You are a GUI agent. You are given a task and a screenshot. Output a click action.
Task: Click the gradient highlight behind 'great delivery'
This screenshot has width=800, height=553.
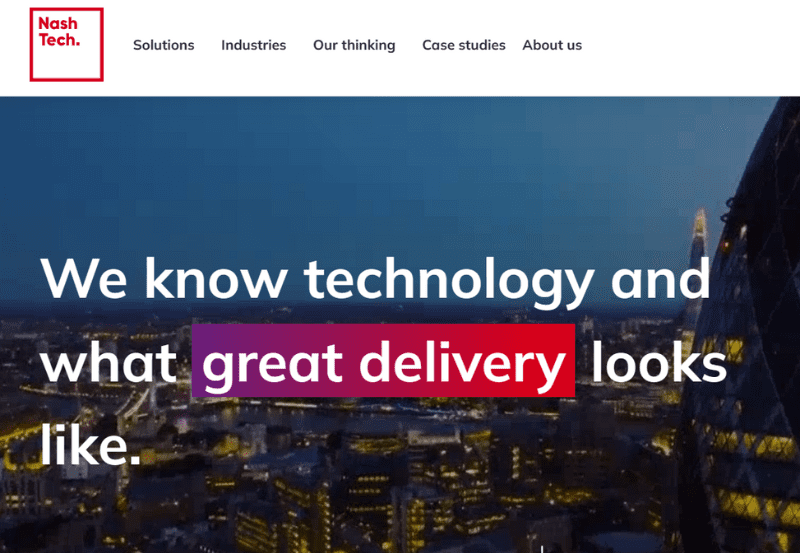(383, 361)
